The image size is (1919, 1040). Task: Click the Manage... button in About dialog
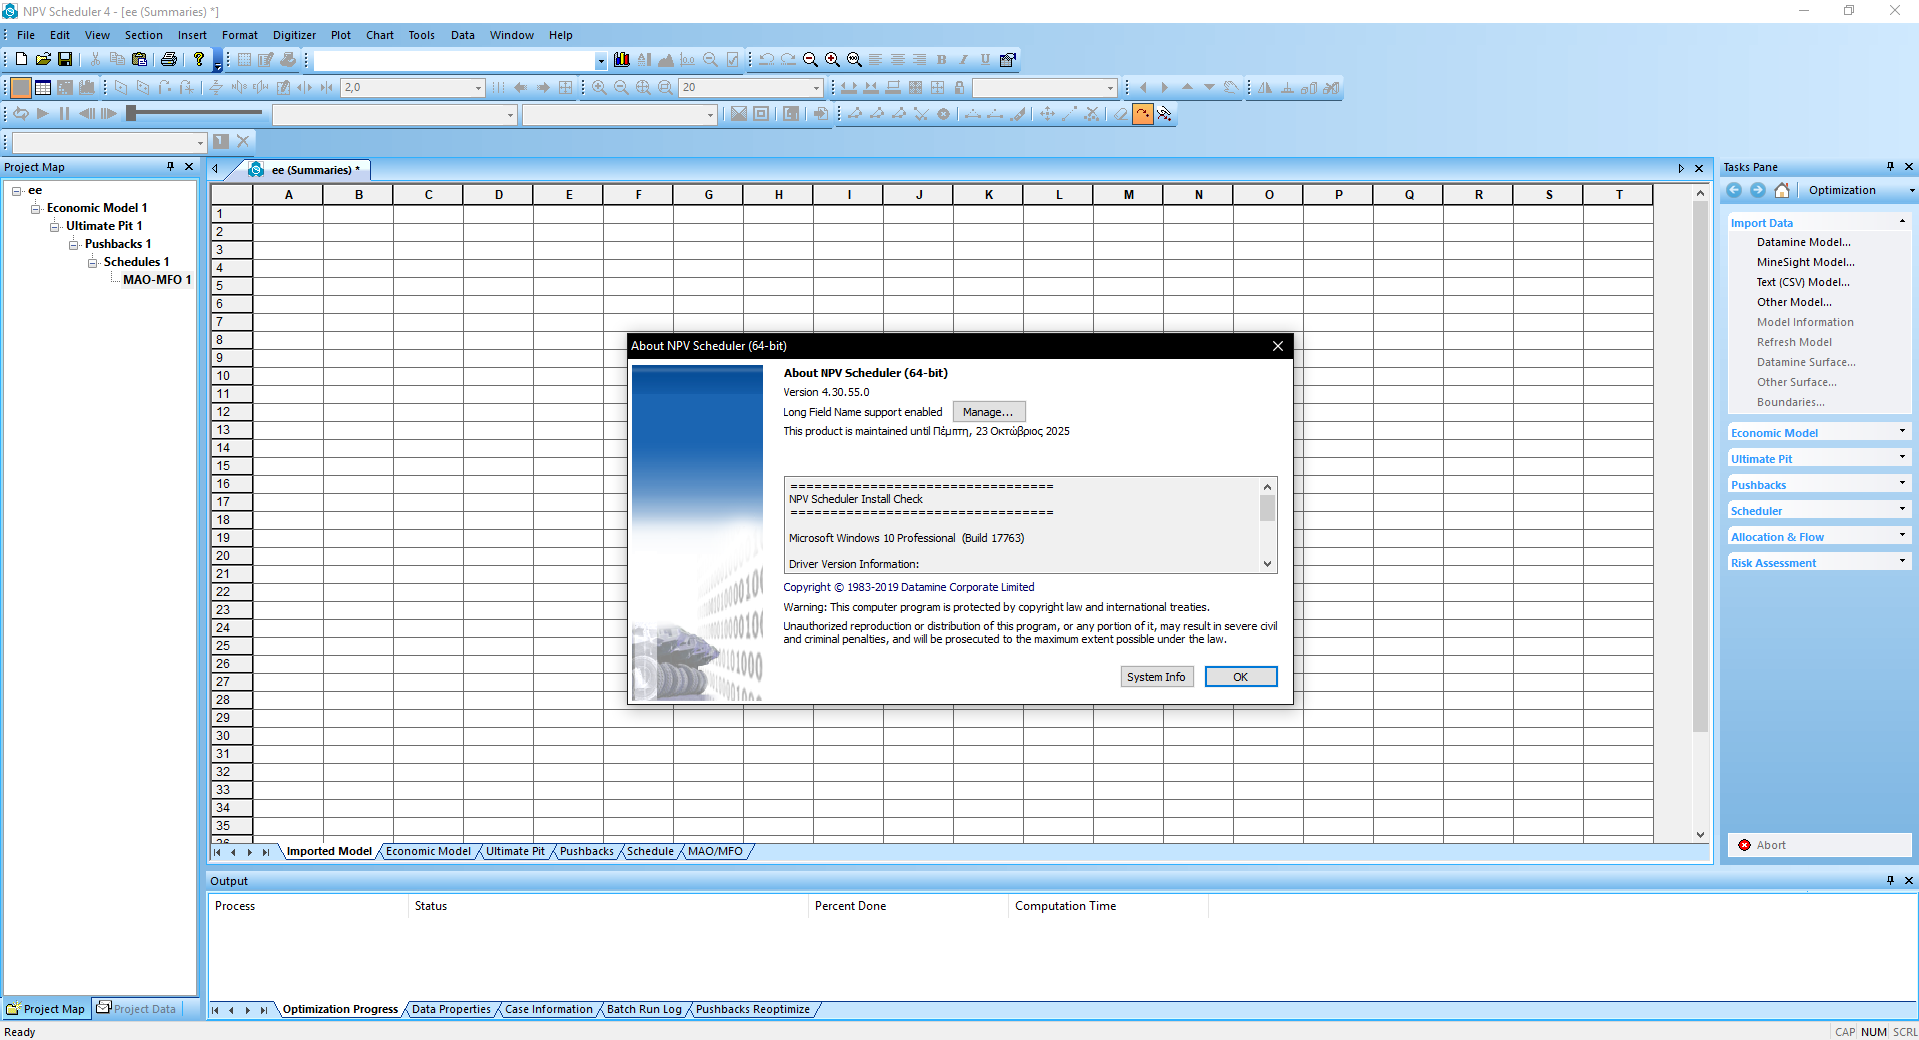pos(988,412)
